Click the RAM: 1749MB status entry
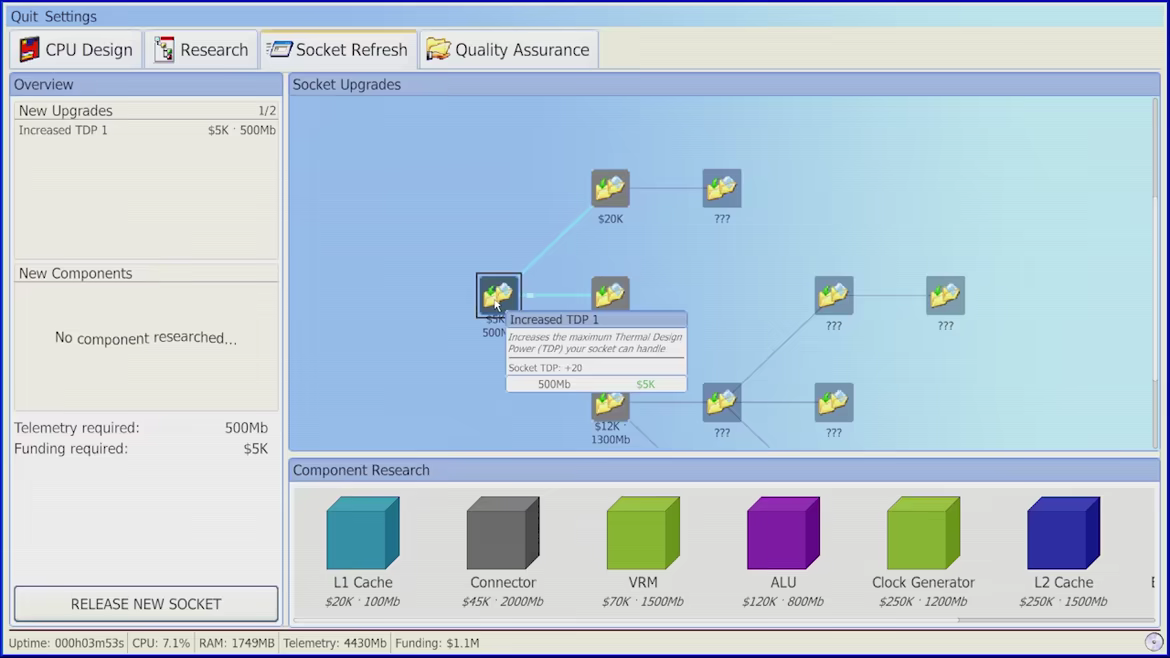The height and width of the screenshot is (658, 1170). click(x=237, y=642)
